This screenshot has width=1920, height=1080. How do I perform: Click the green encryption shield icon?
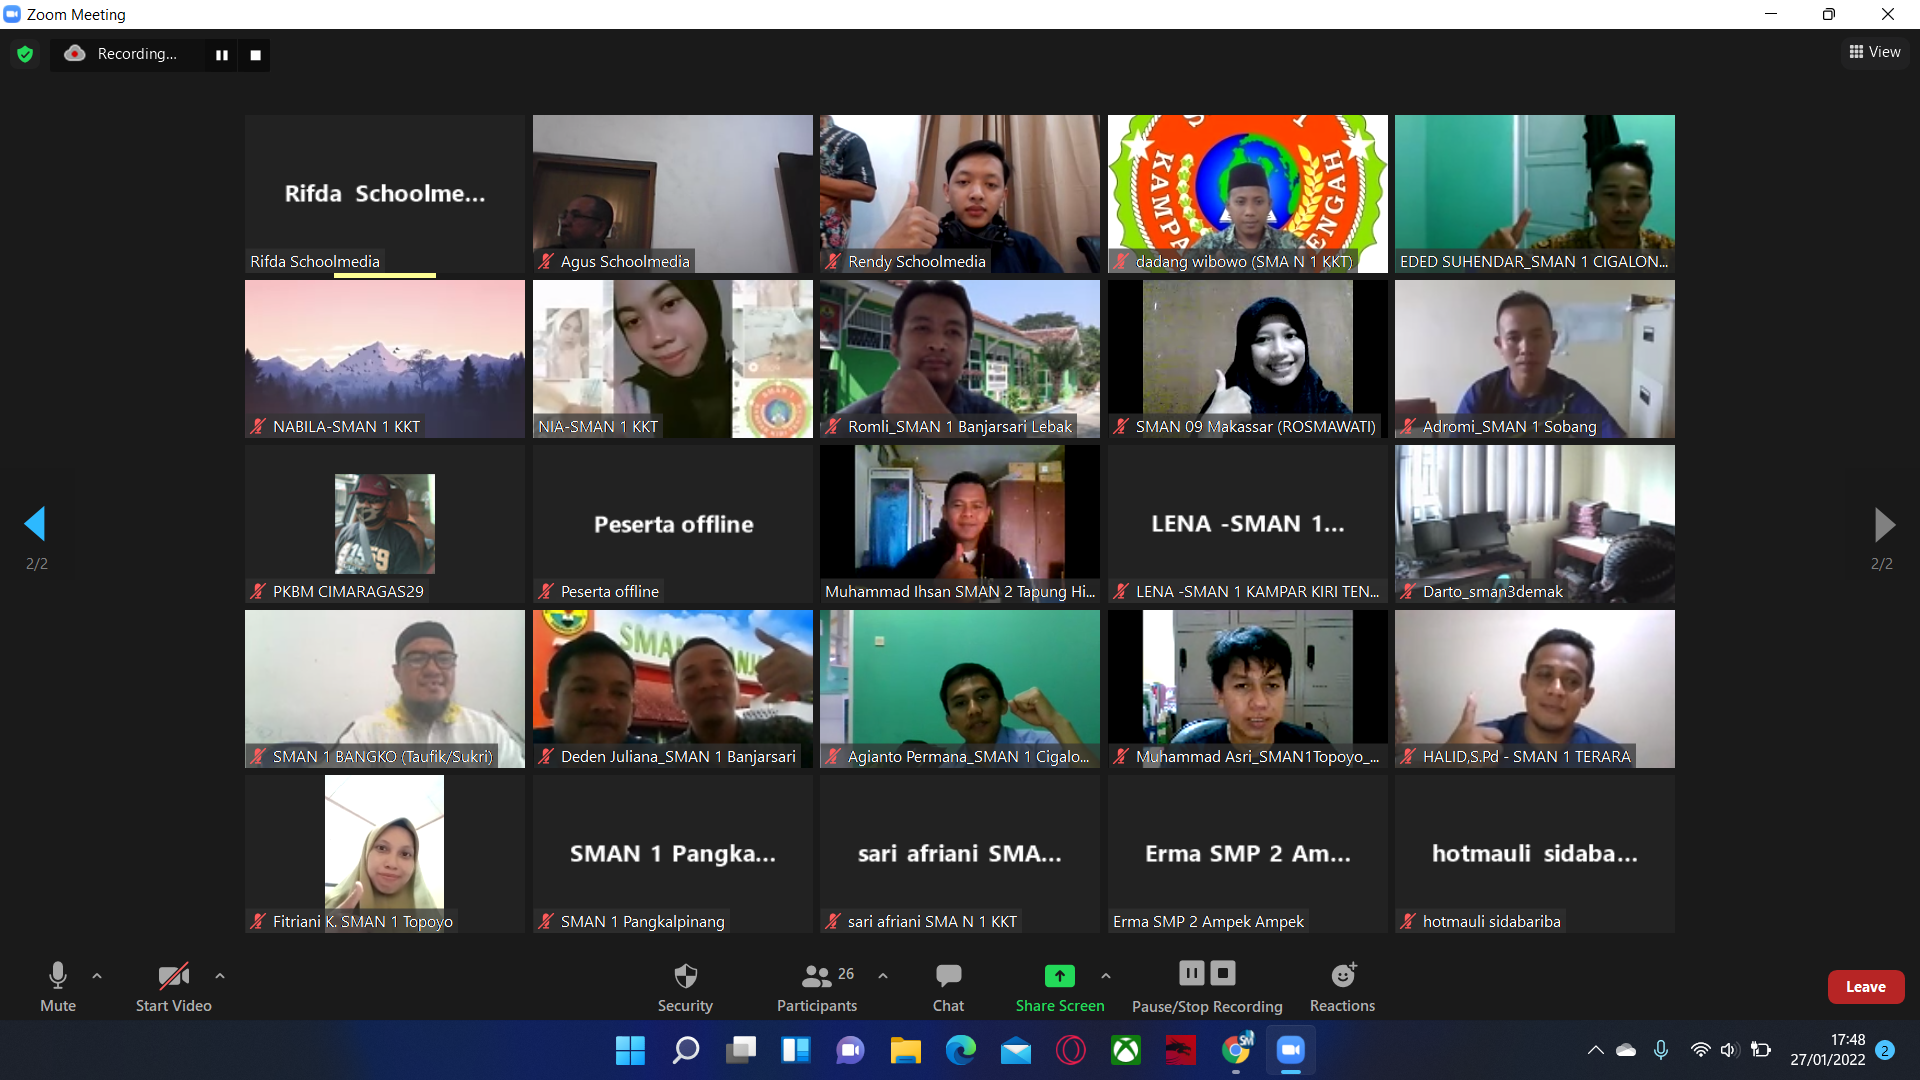25,54
